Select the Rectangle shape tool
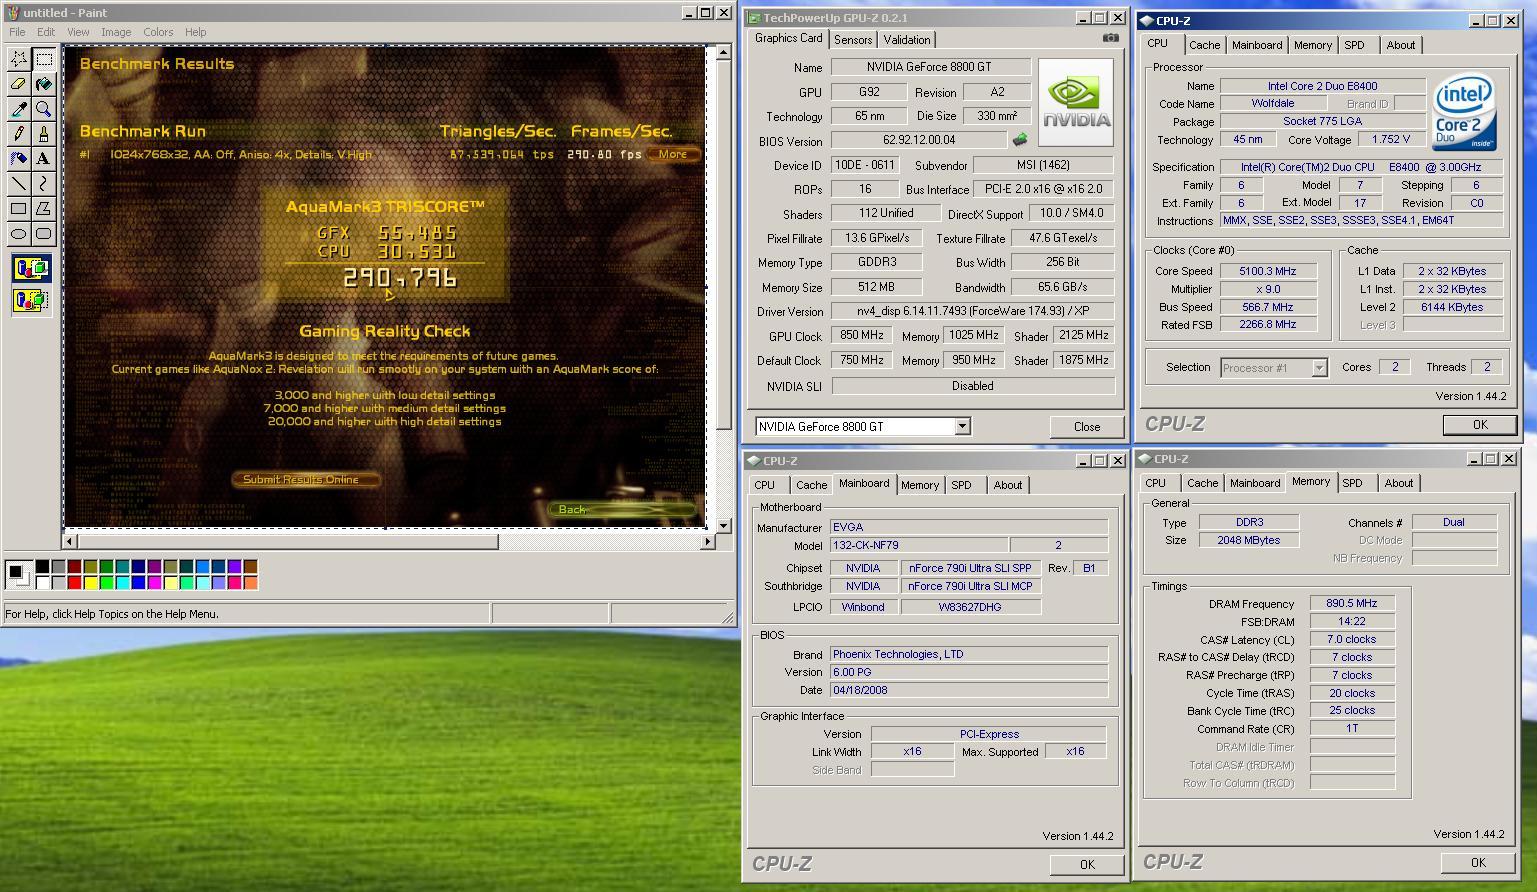Screen dimensions: 1537x892 tap(18, 209)
